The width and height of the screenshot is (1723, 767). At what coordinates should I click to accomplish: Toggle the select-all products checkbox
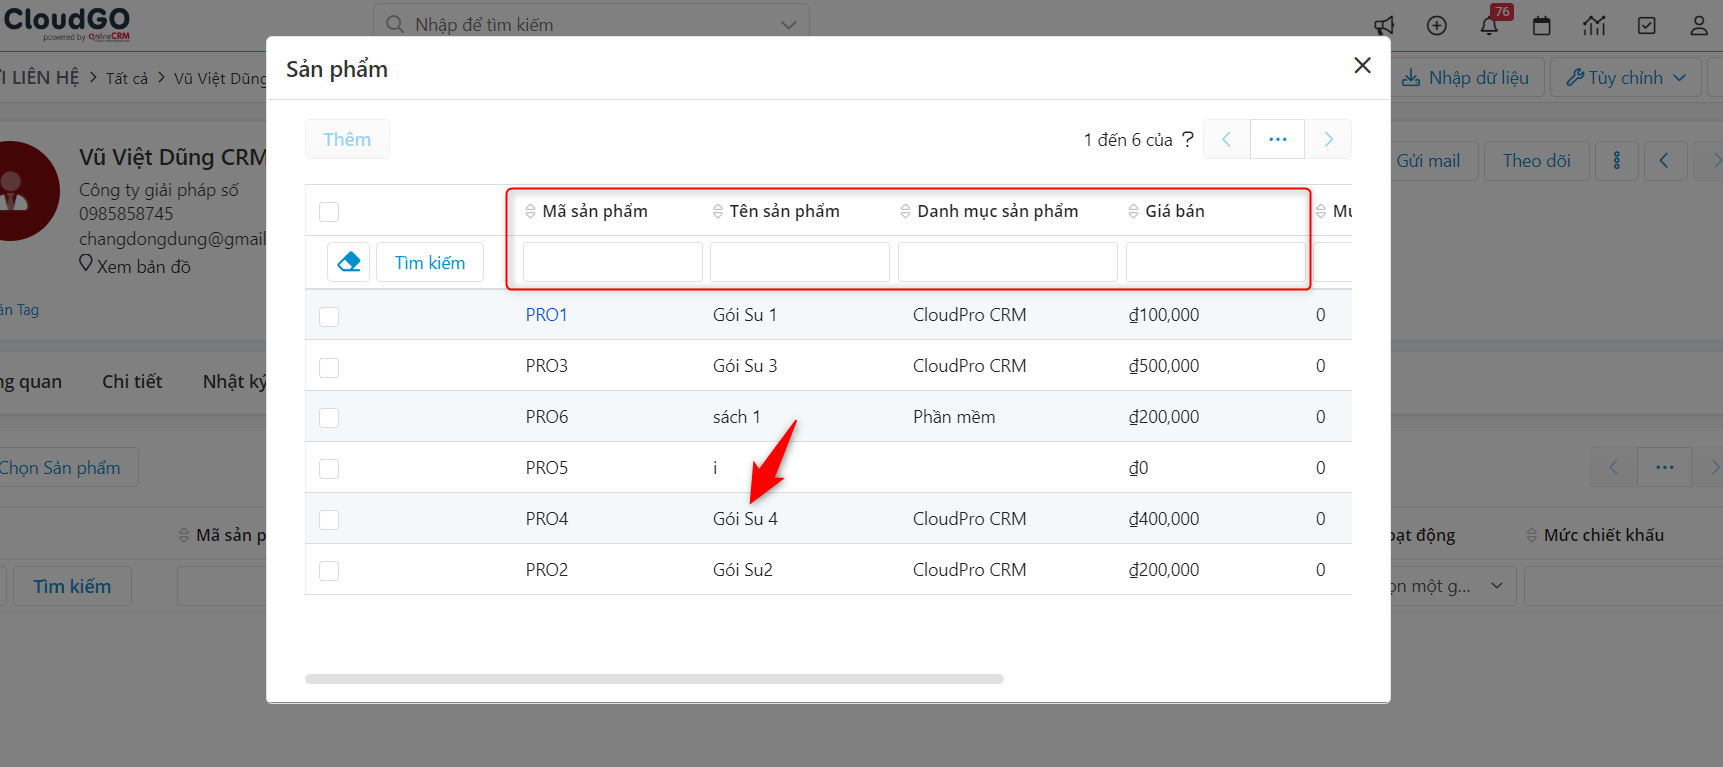pyautogui.click(x=329, y=212)
